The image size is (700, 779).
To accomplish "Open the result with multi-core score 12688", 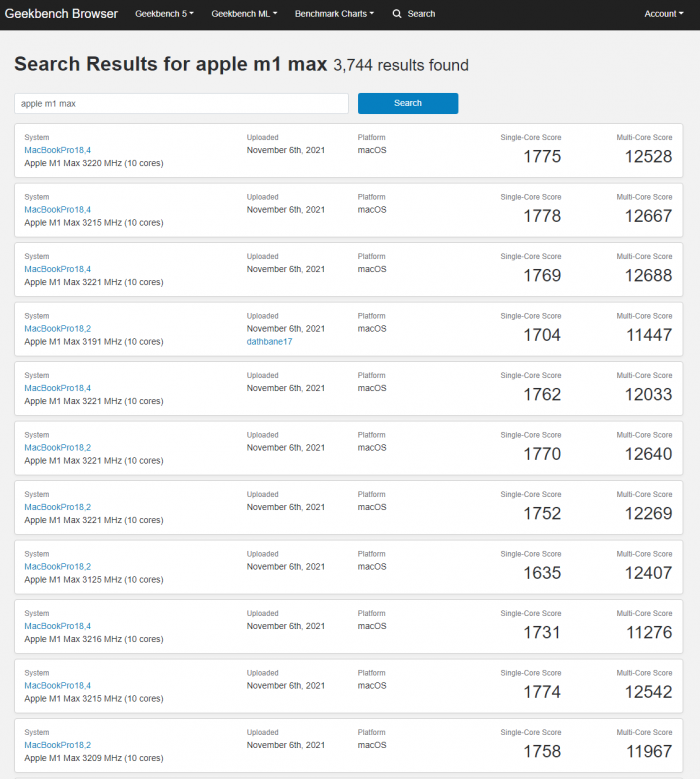I will pyautogui.click(x=58, y=269).
